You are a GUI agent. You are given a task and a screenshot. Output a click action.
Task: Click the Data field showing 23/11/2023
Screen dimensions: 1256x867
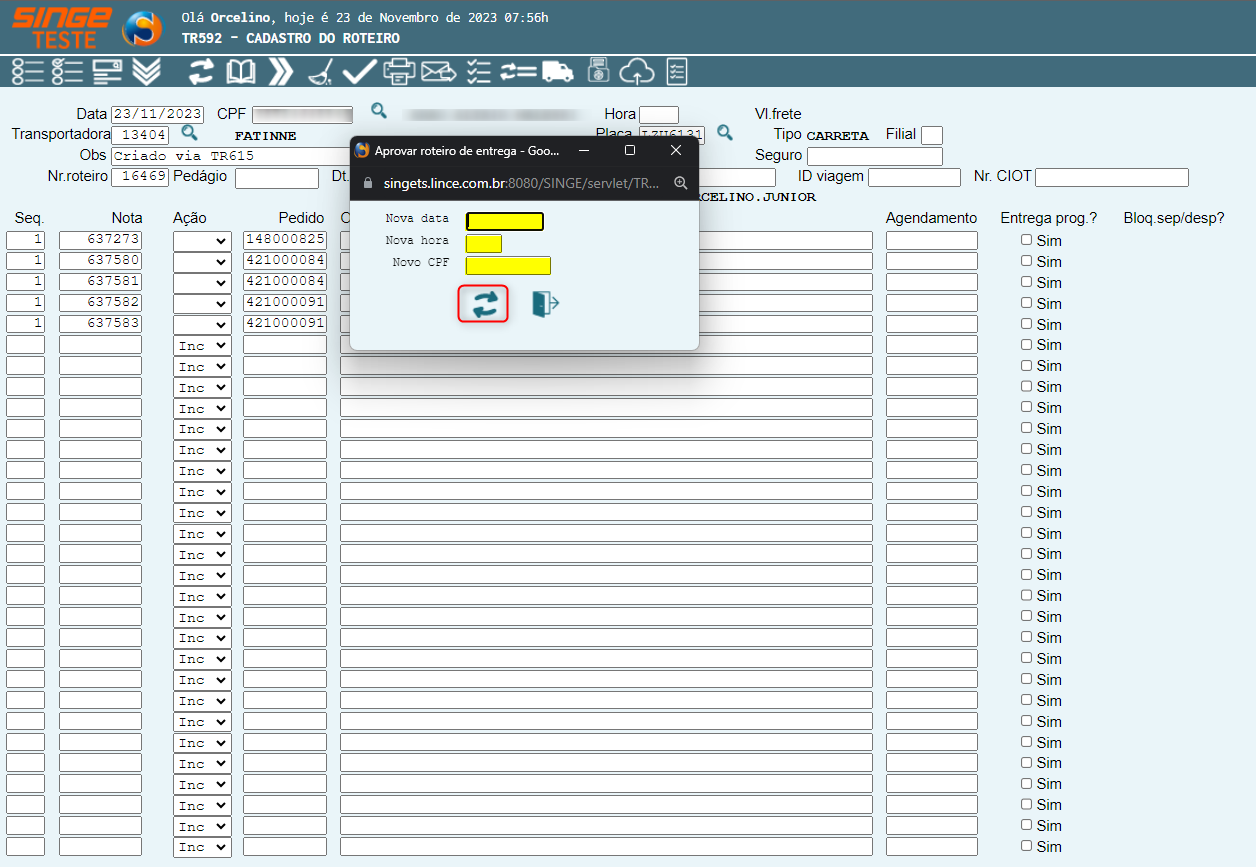[x=157, y=114]
